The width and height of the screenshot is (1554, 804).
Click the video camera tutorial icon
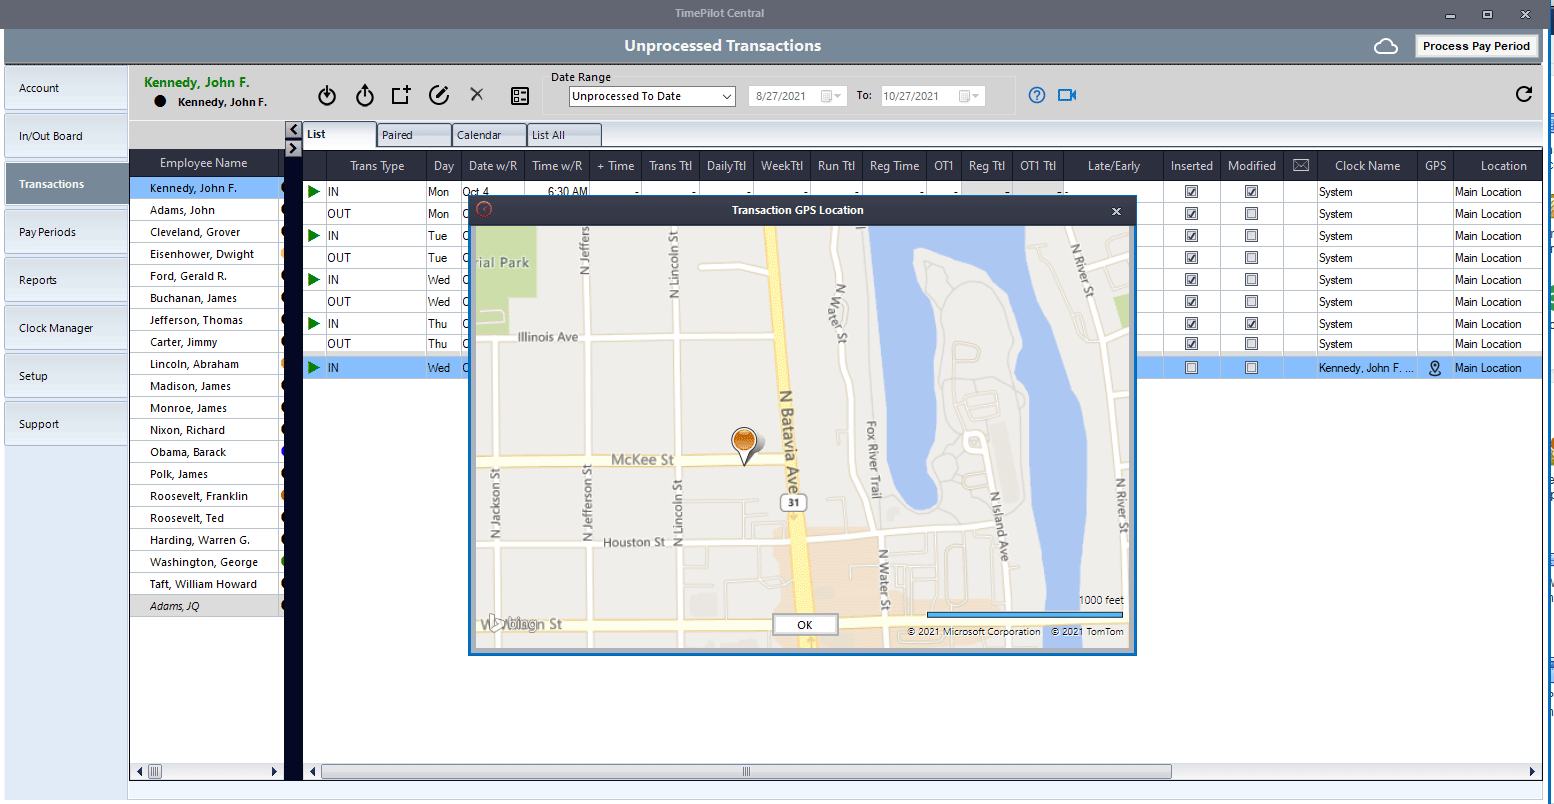click(1067, 95)
